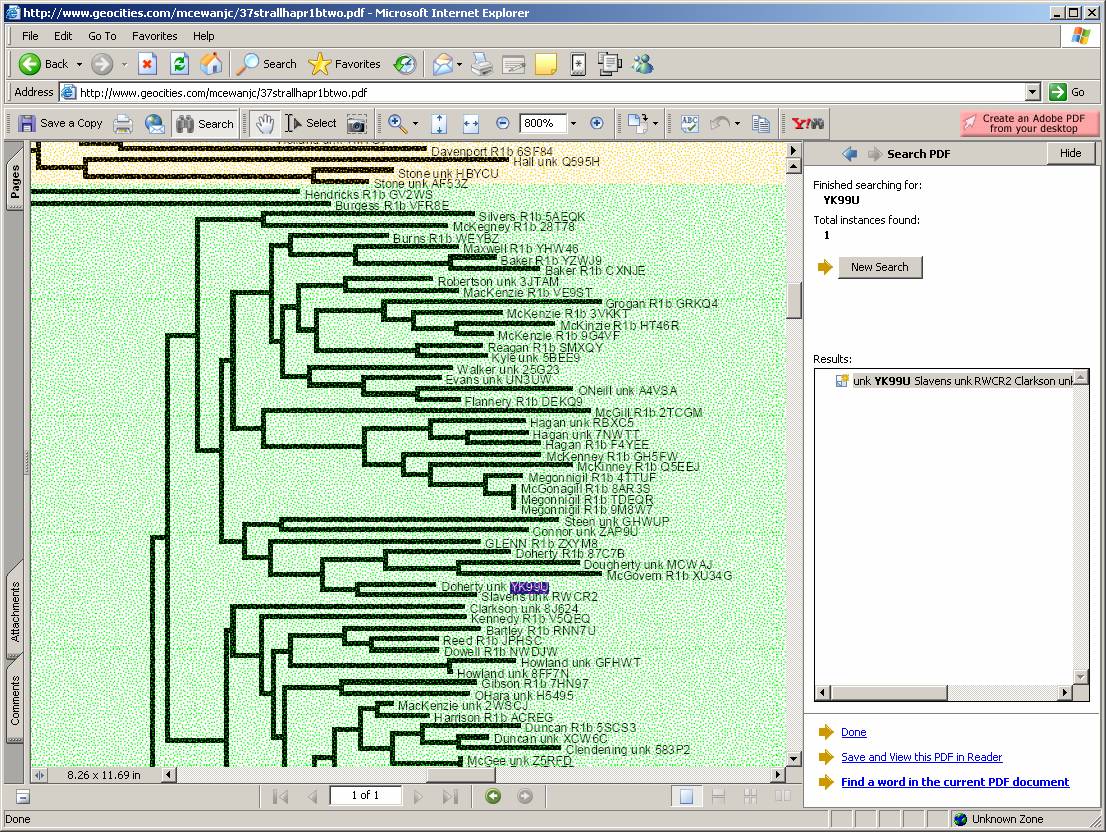Open the File menu
Viewport: 1106px width, 832px height.
pos(30,36)
